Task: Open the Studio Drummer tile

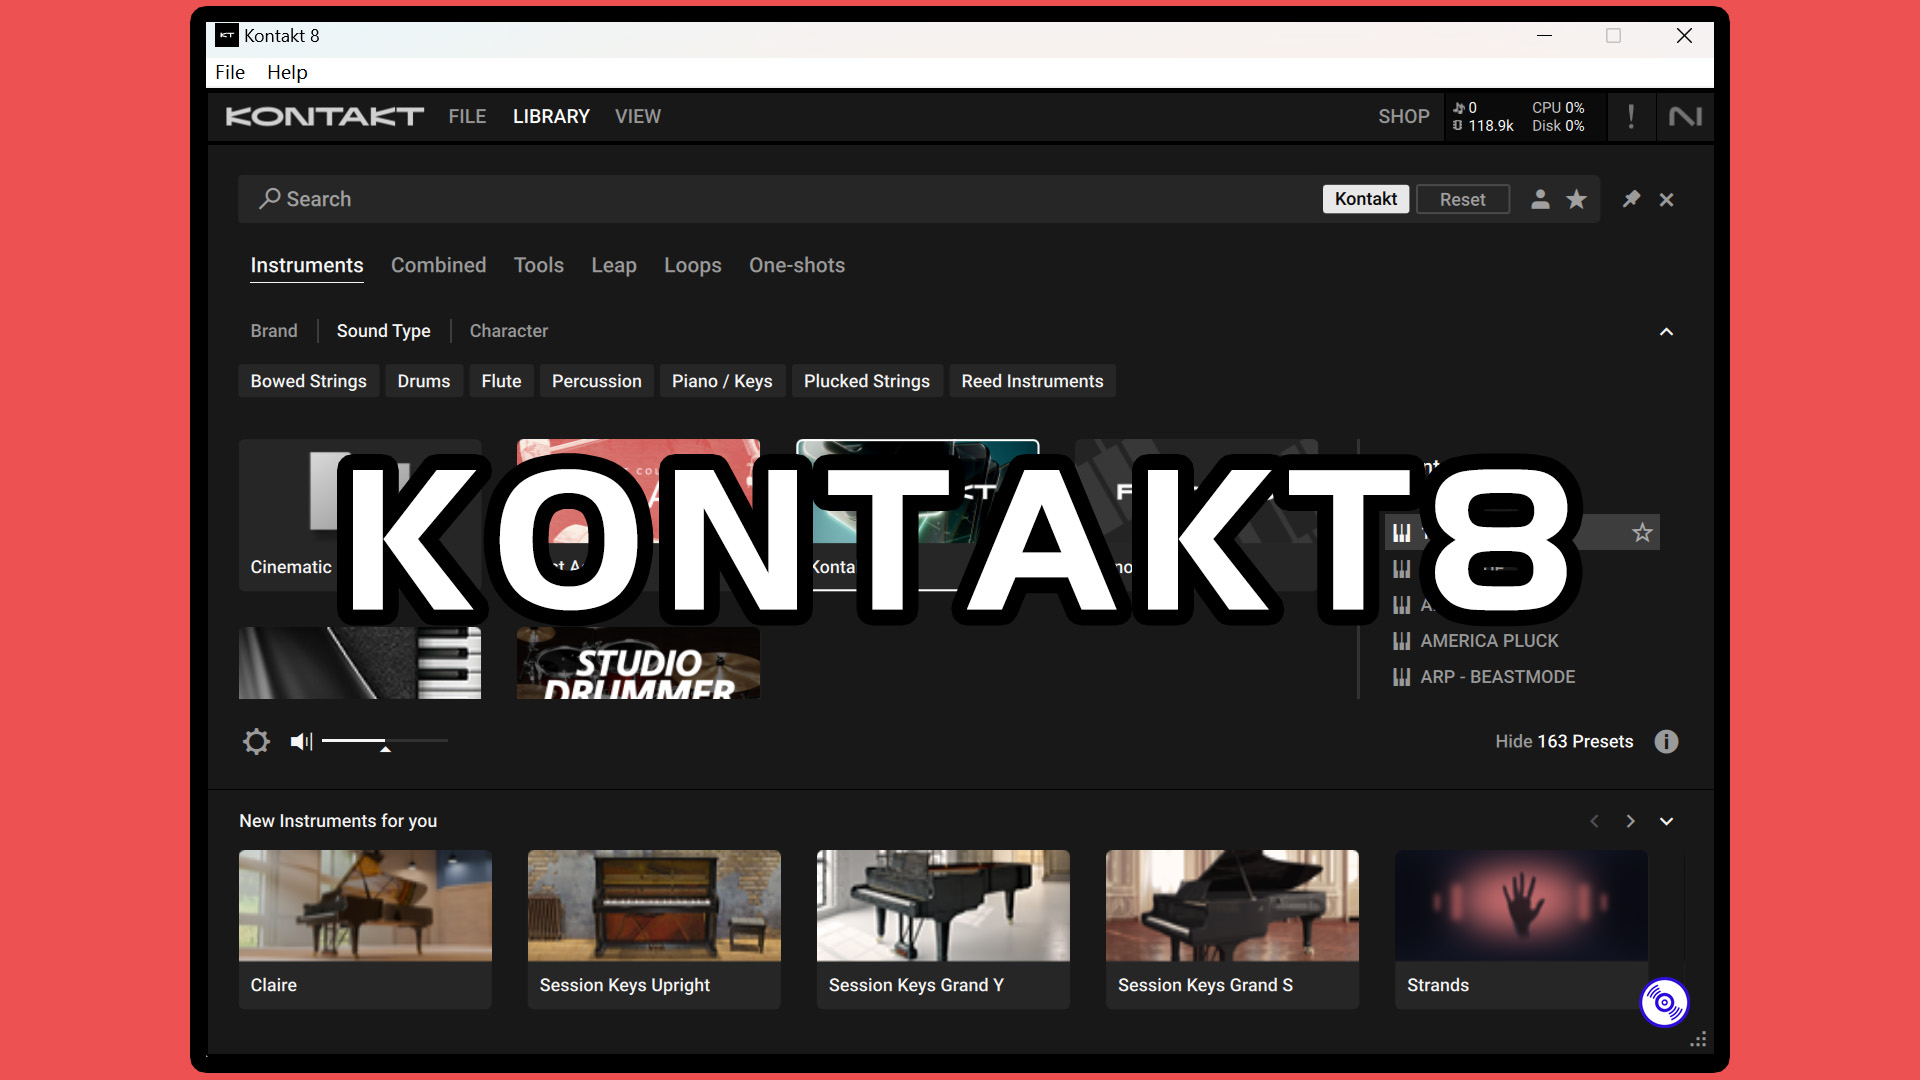Action: tap(638, 663)
